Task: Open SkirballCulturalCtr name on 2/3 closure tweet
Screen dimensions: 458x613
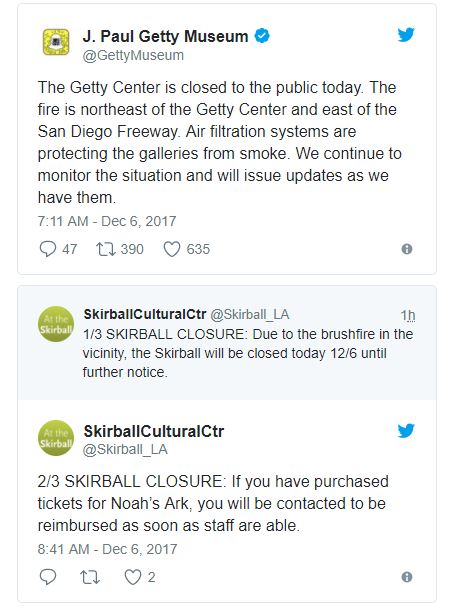Action: point(154,431)
